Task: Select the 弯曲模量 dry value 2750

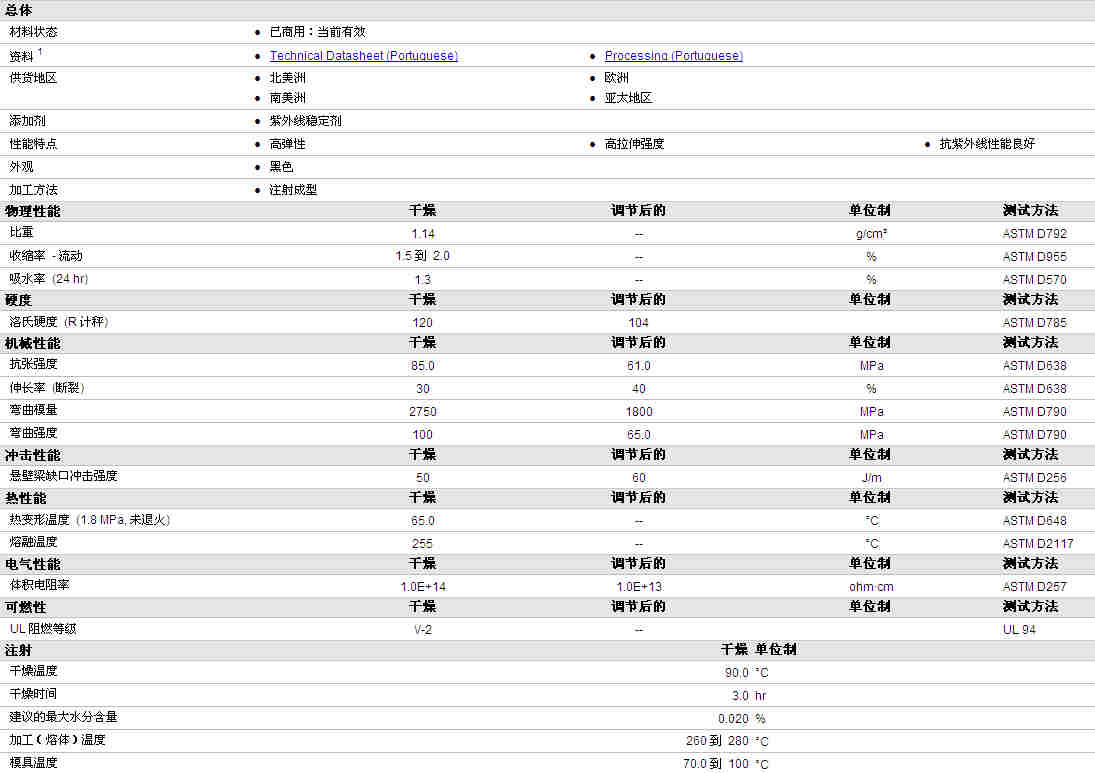Action: [422, 412]
